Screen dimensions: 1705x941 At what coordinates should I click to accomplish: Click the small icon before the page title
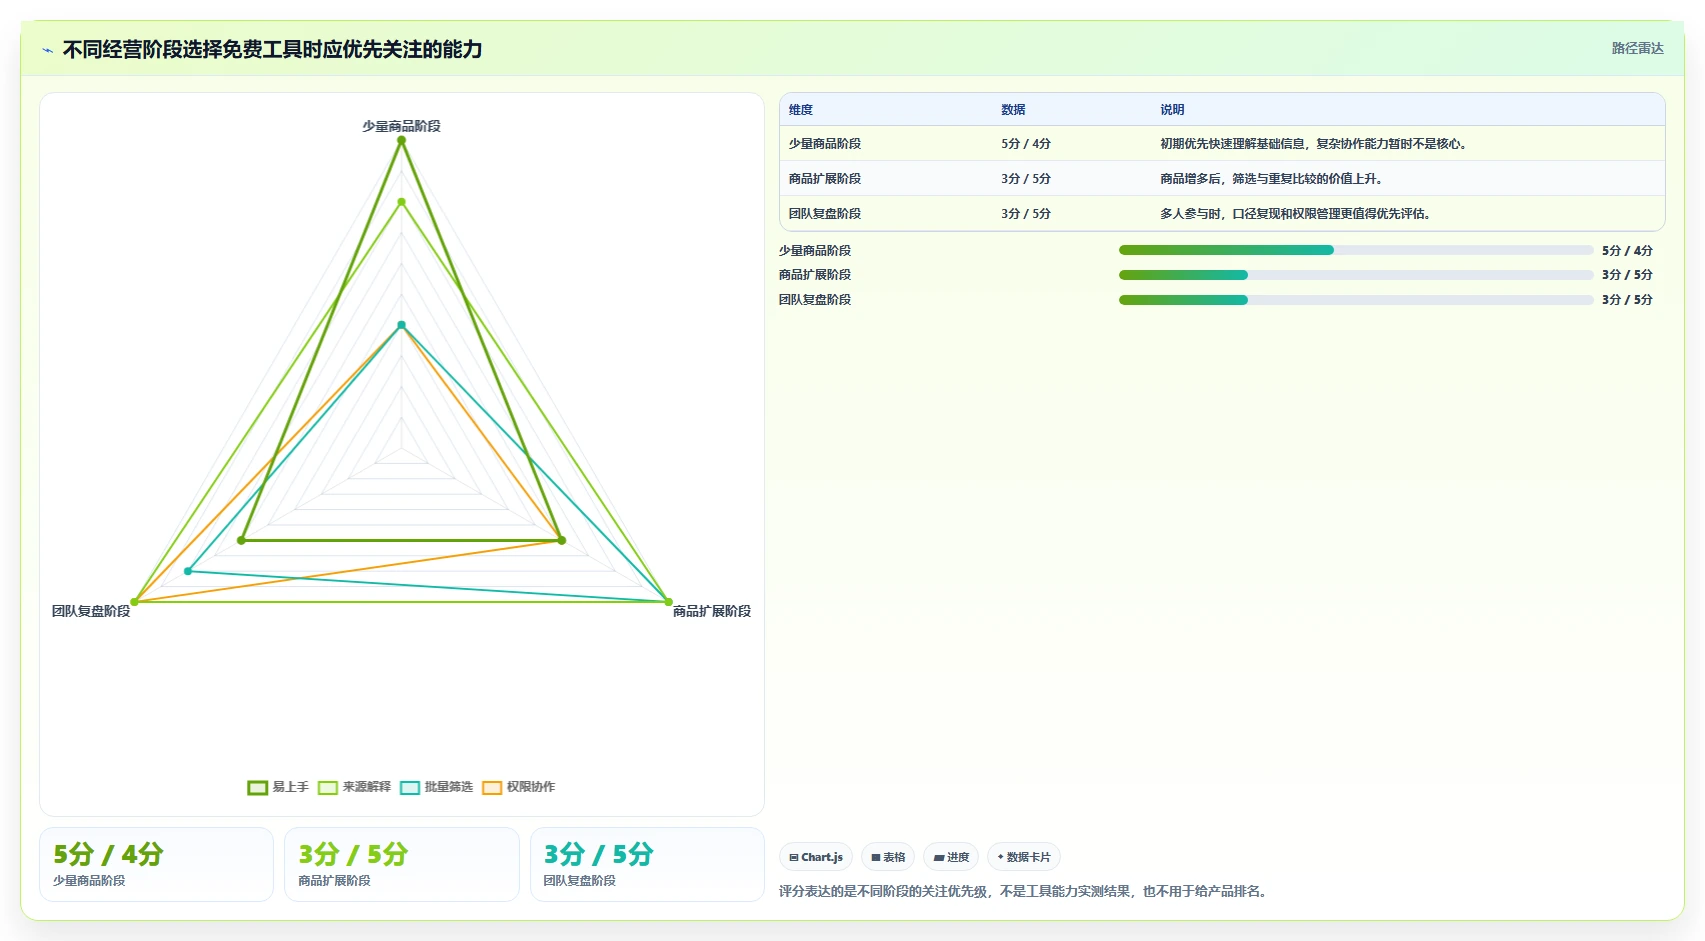click(x=47, y=50)
